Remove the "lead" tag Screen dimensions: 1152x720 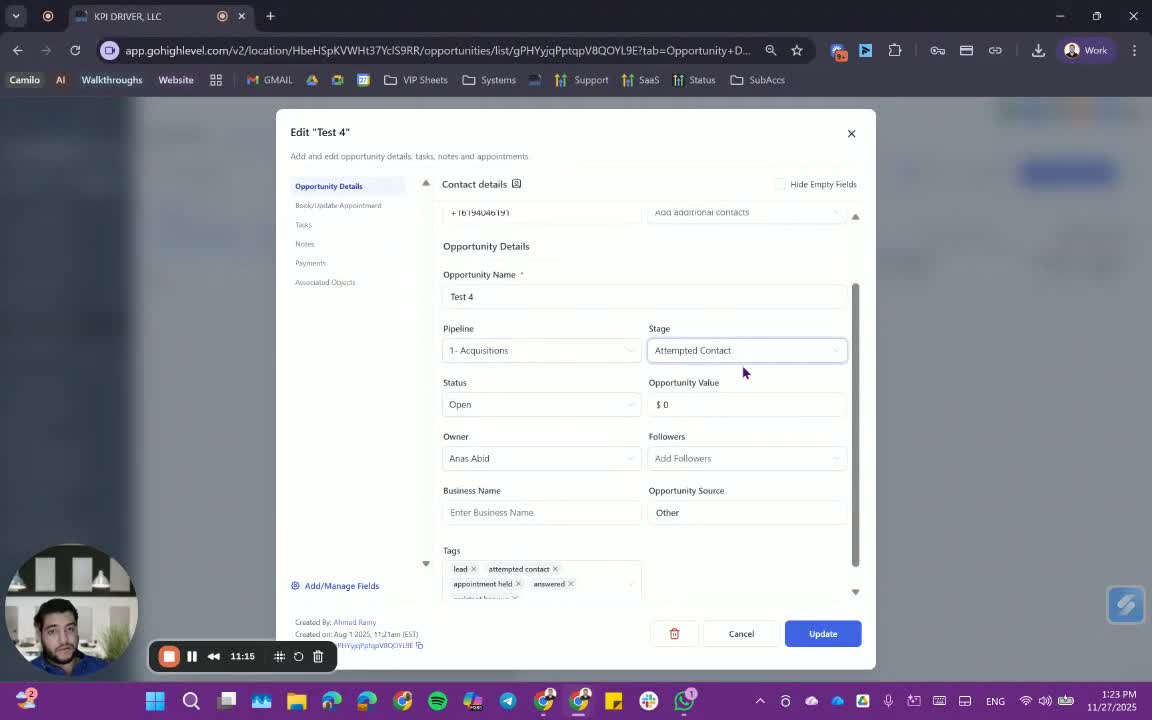coord(473,569)
